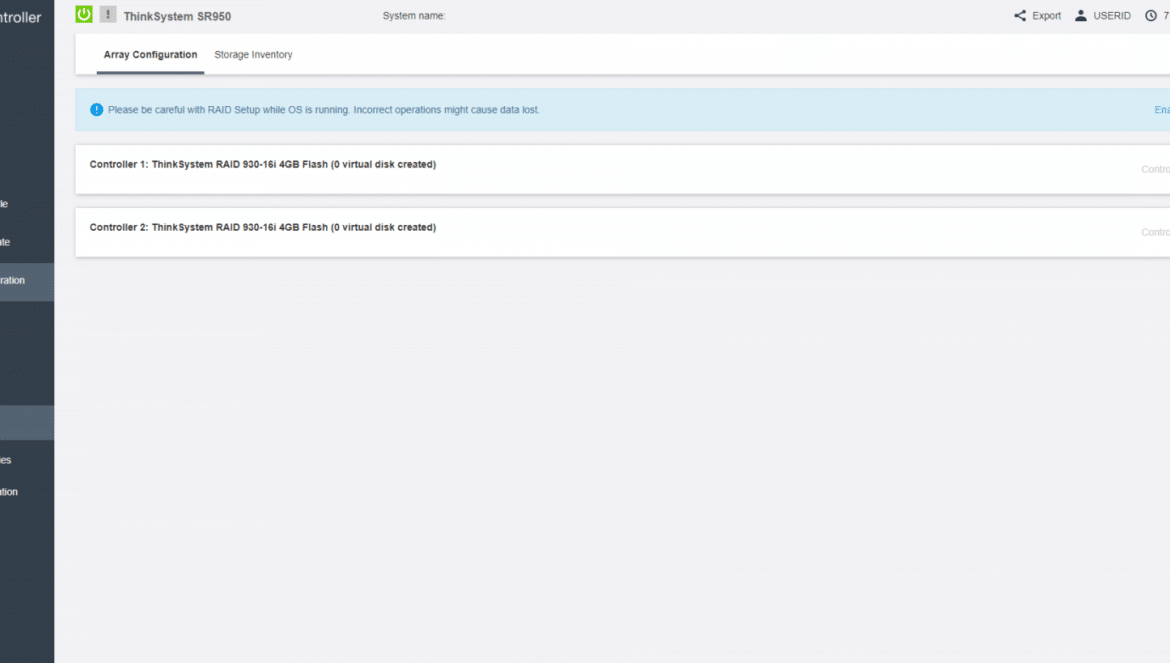Viewport: 1170px width, 663px height.
Task: Switch to the Array Configuration tab
Action: [150, 54]
